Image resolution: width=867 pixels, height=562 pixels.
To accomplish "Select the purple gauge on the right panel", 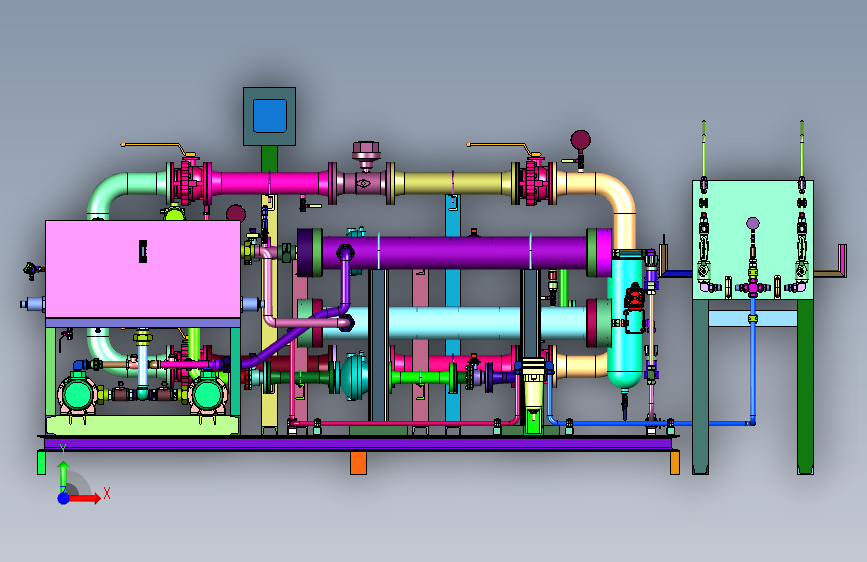I will 753,223.
